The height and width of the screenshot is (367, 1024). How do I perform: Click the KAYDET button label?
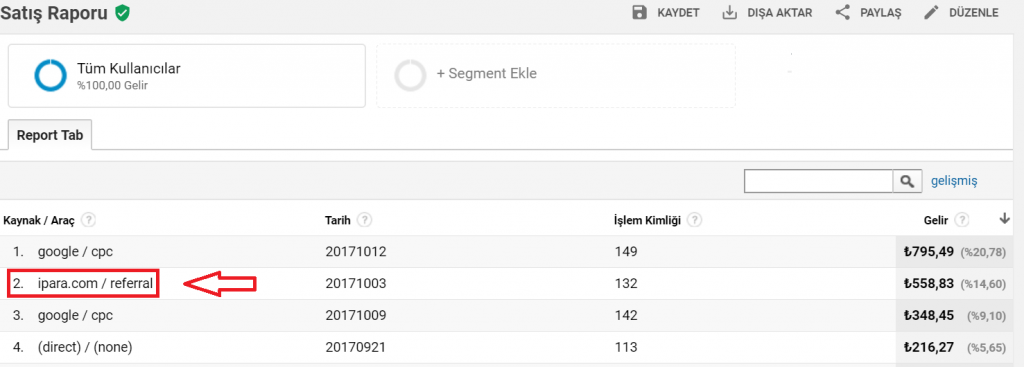click(678, 13)
